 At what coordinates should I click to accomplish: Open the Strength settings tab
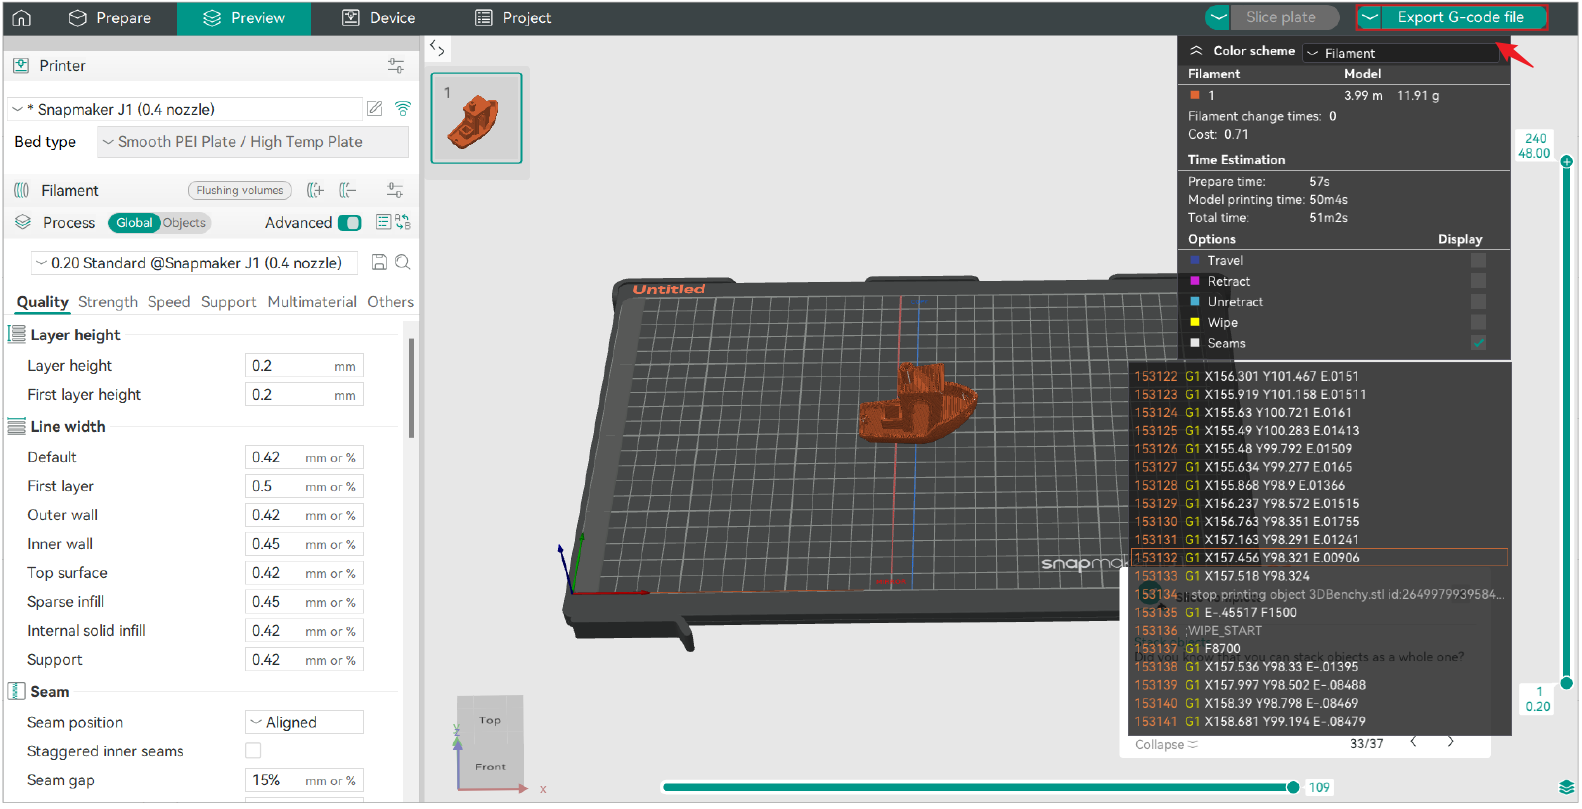[x=108, y=302]
